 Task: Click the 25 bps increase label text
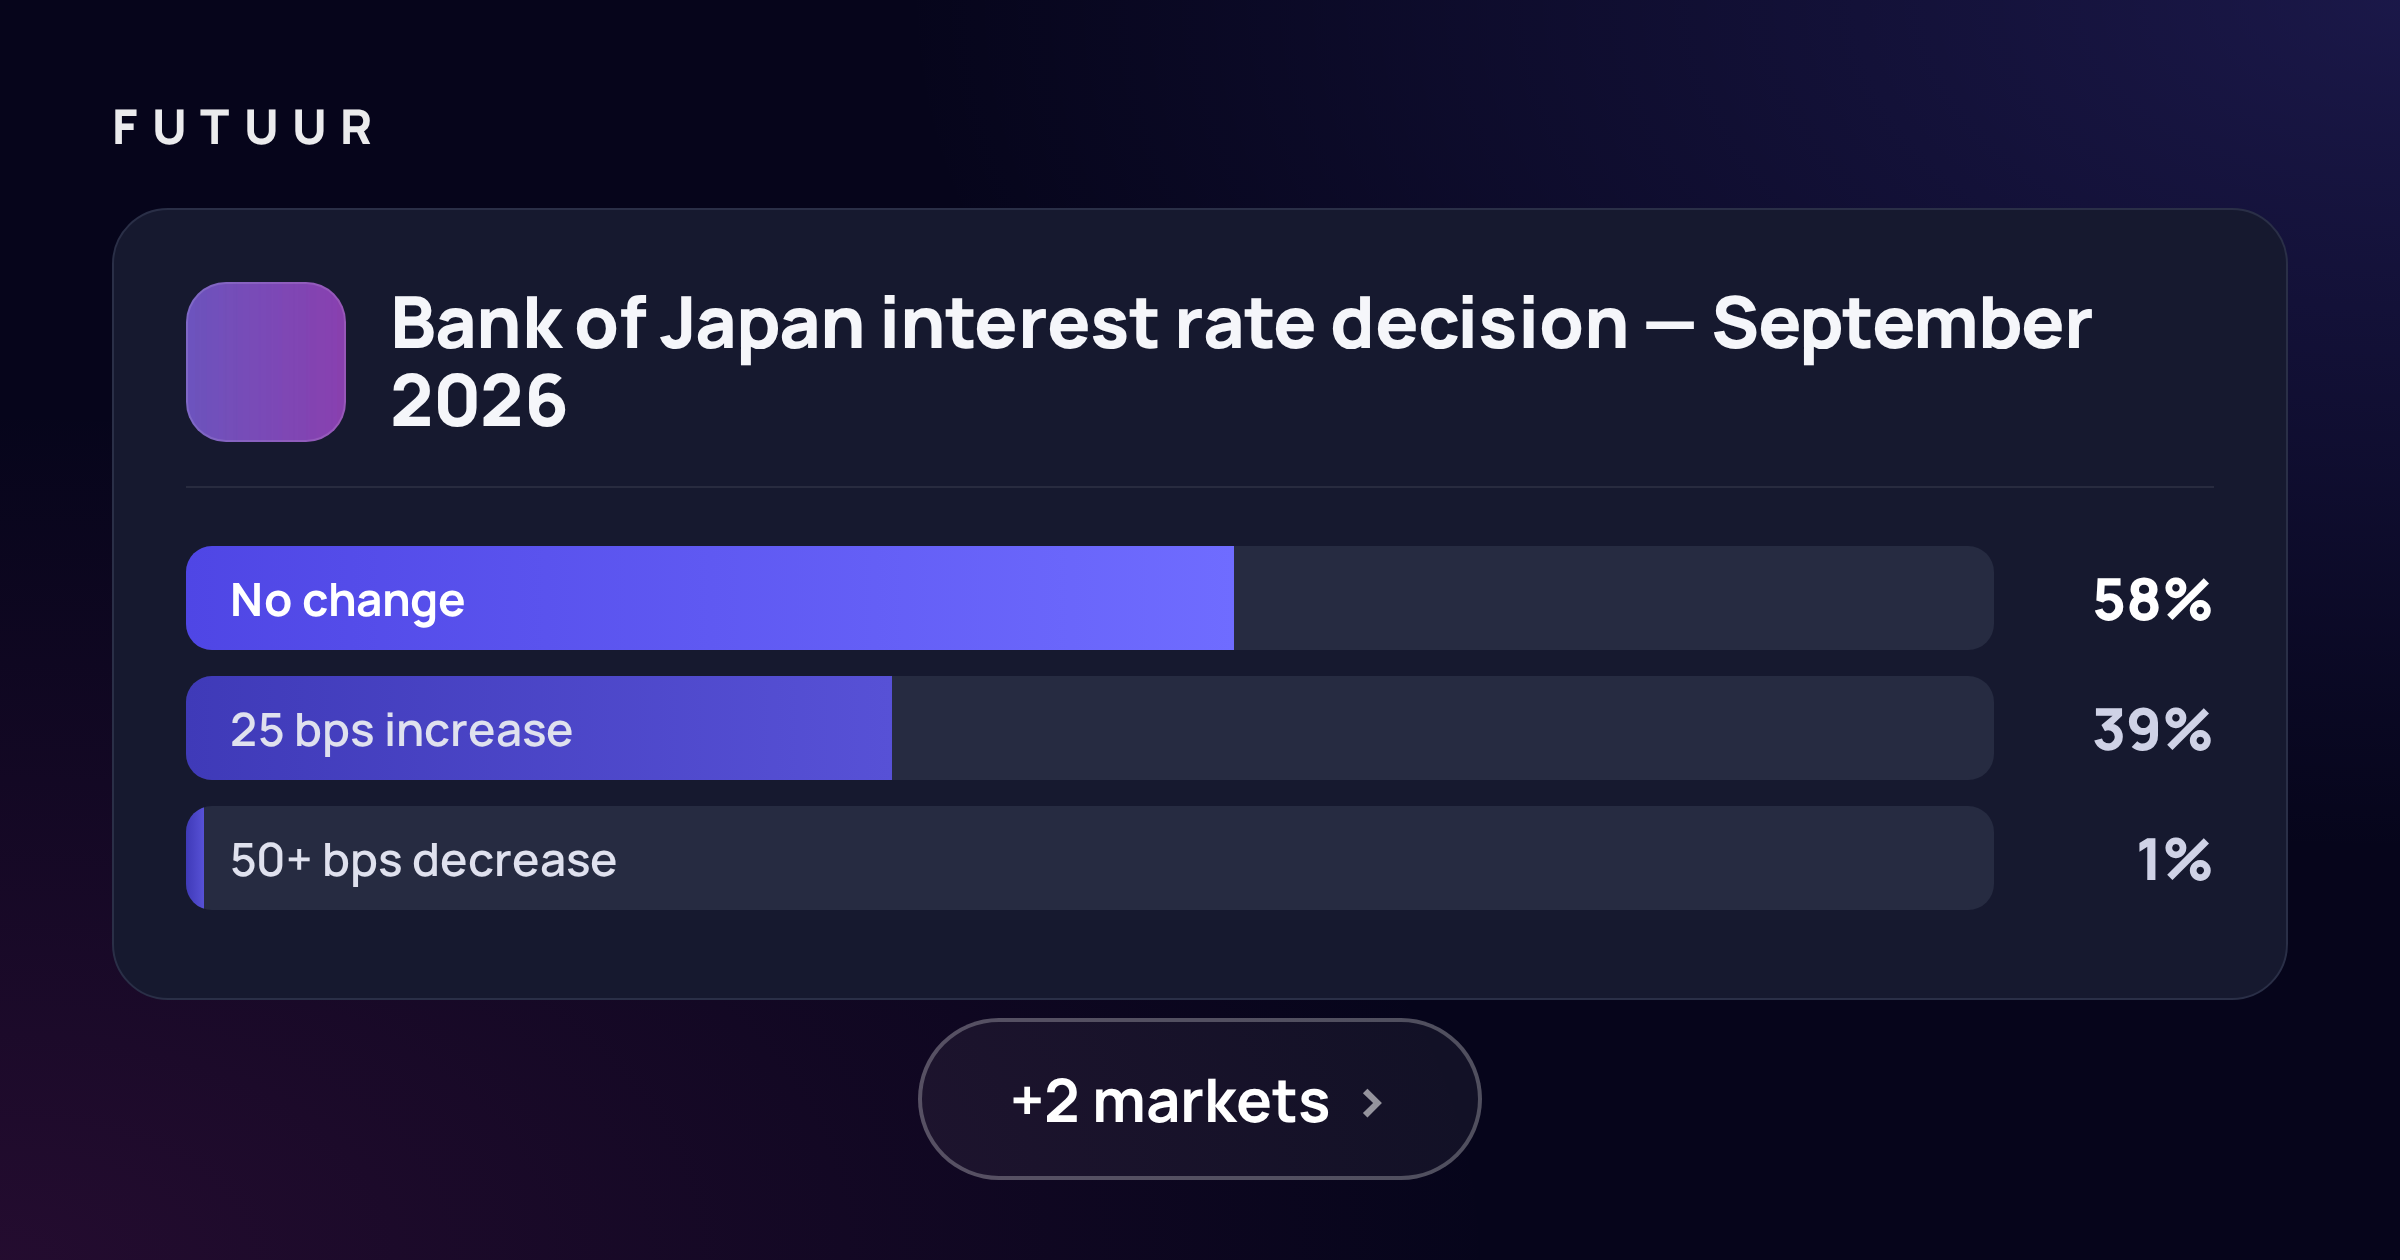(402, 731)
